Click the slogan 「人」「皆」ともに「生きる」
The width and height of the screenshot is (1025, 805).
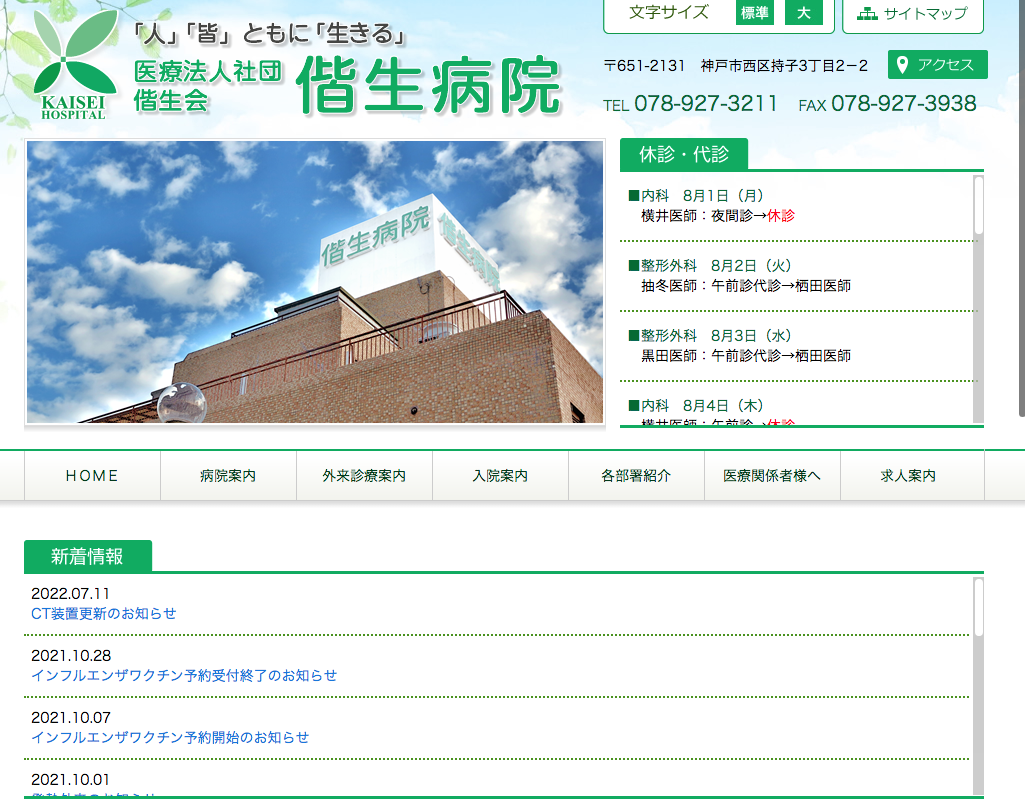click(268, 33)
